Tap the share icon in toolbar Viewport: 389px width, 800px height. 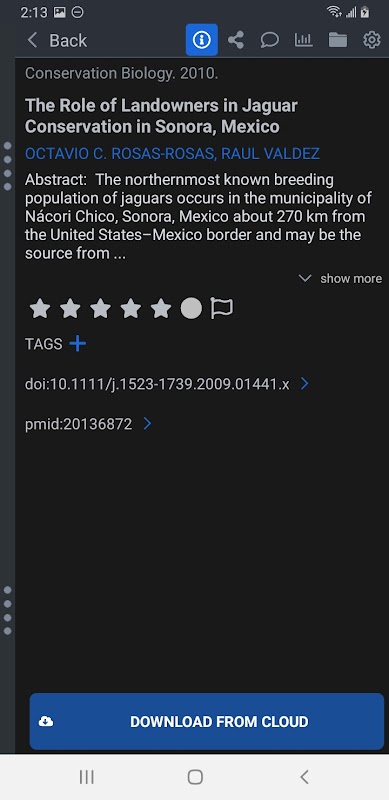(235, 40)
